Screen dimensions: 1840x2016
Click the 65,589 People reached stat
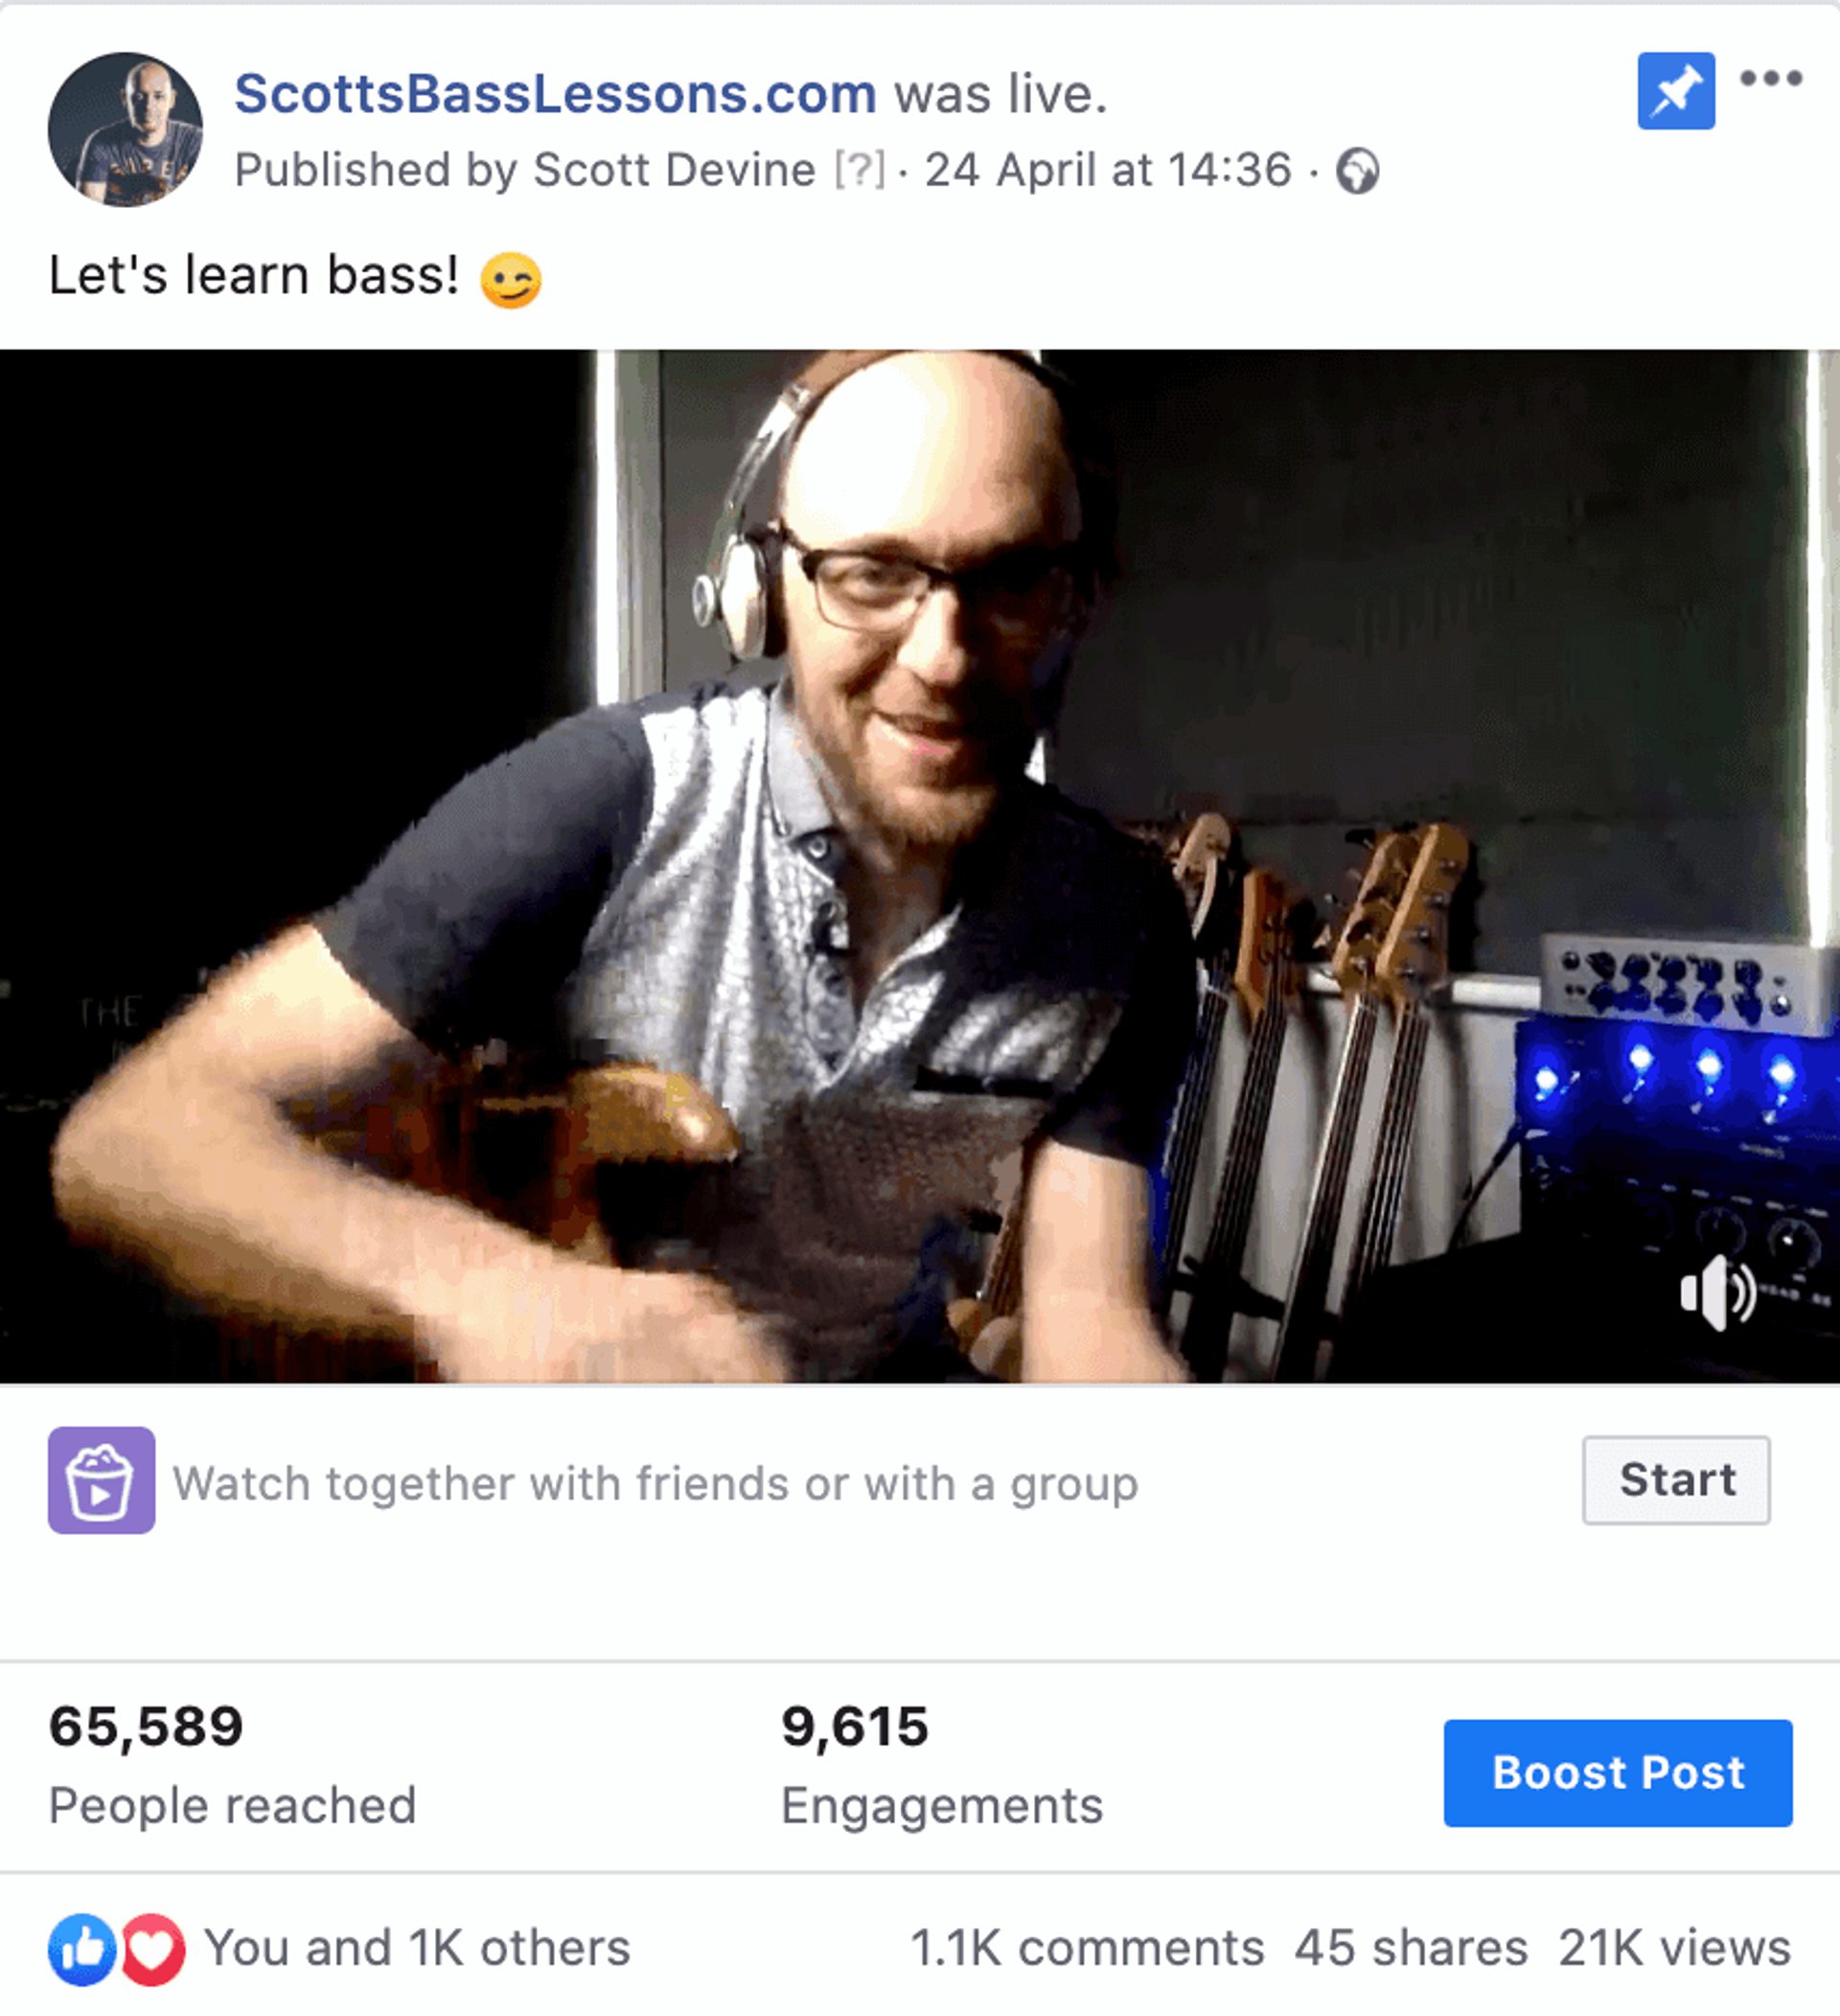pos(232,1766)
